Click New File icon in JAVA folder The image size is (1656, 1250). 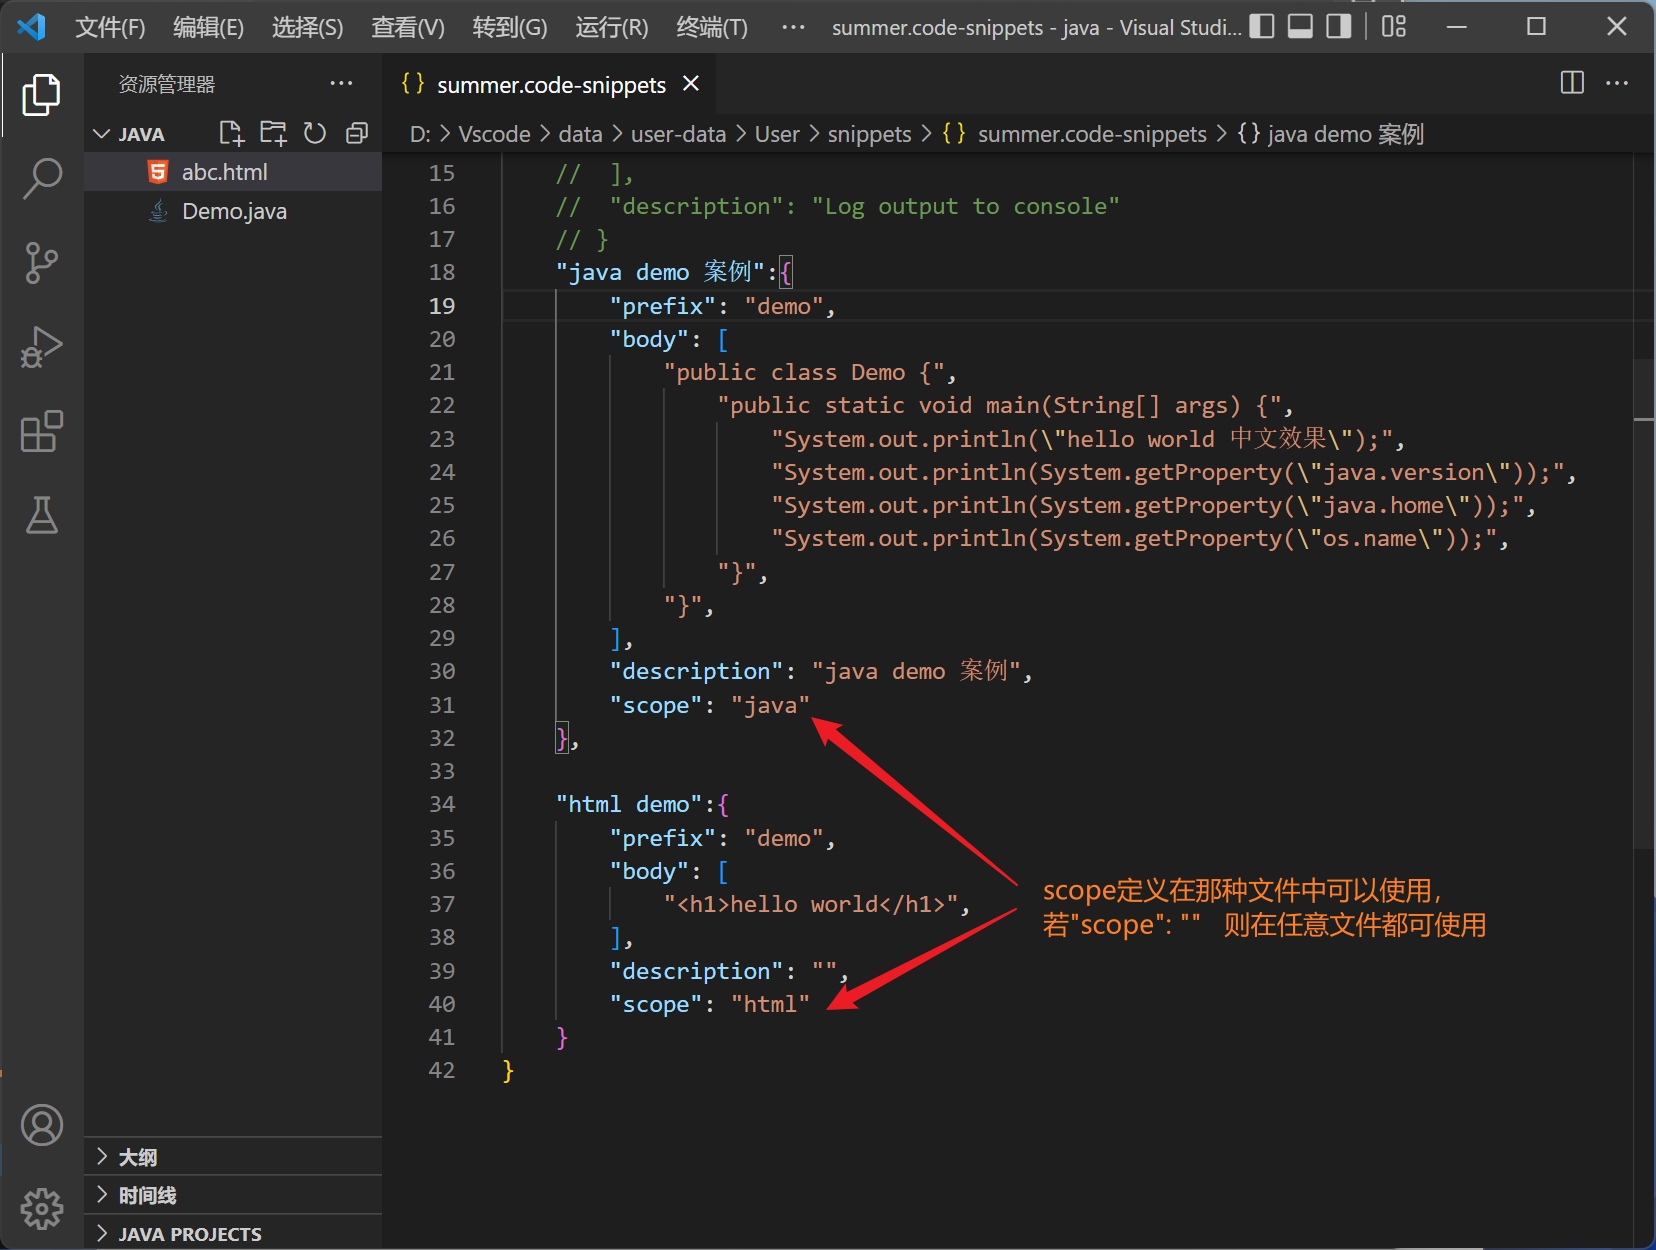231,133
